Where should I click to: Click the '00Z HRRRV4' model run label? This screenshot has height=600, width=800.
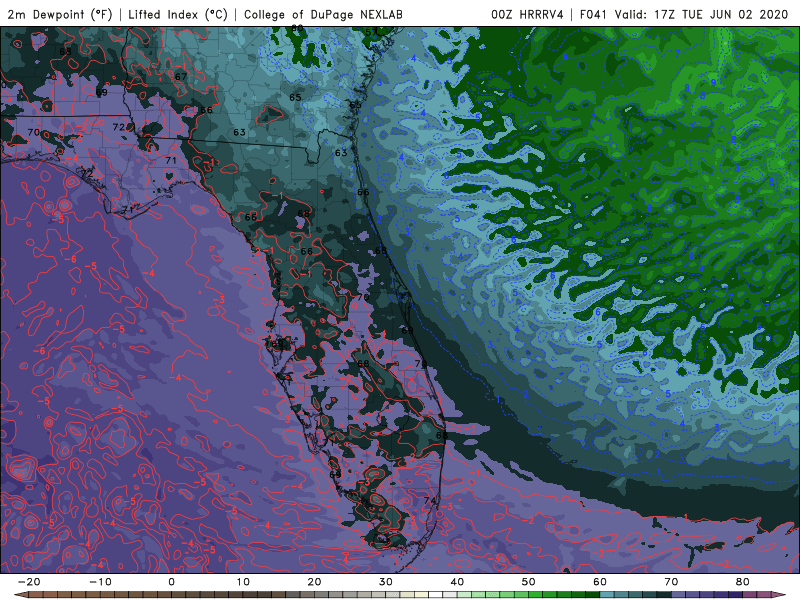tap(527, 14)
